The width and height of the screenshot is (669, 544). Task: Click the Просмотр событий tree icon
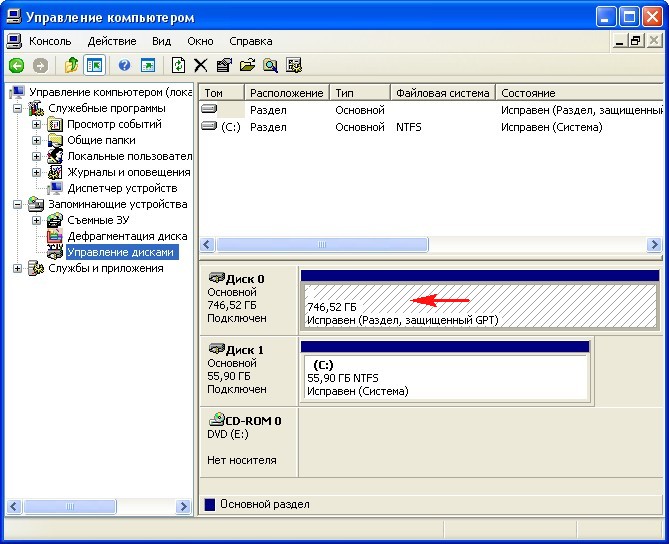(55, 124)
